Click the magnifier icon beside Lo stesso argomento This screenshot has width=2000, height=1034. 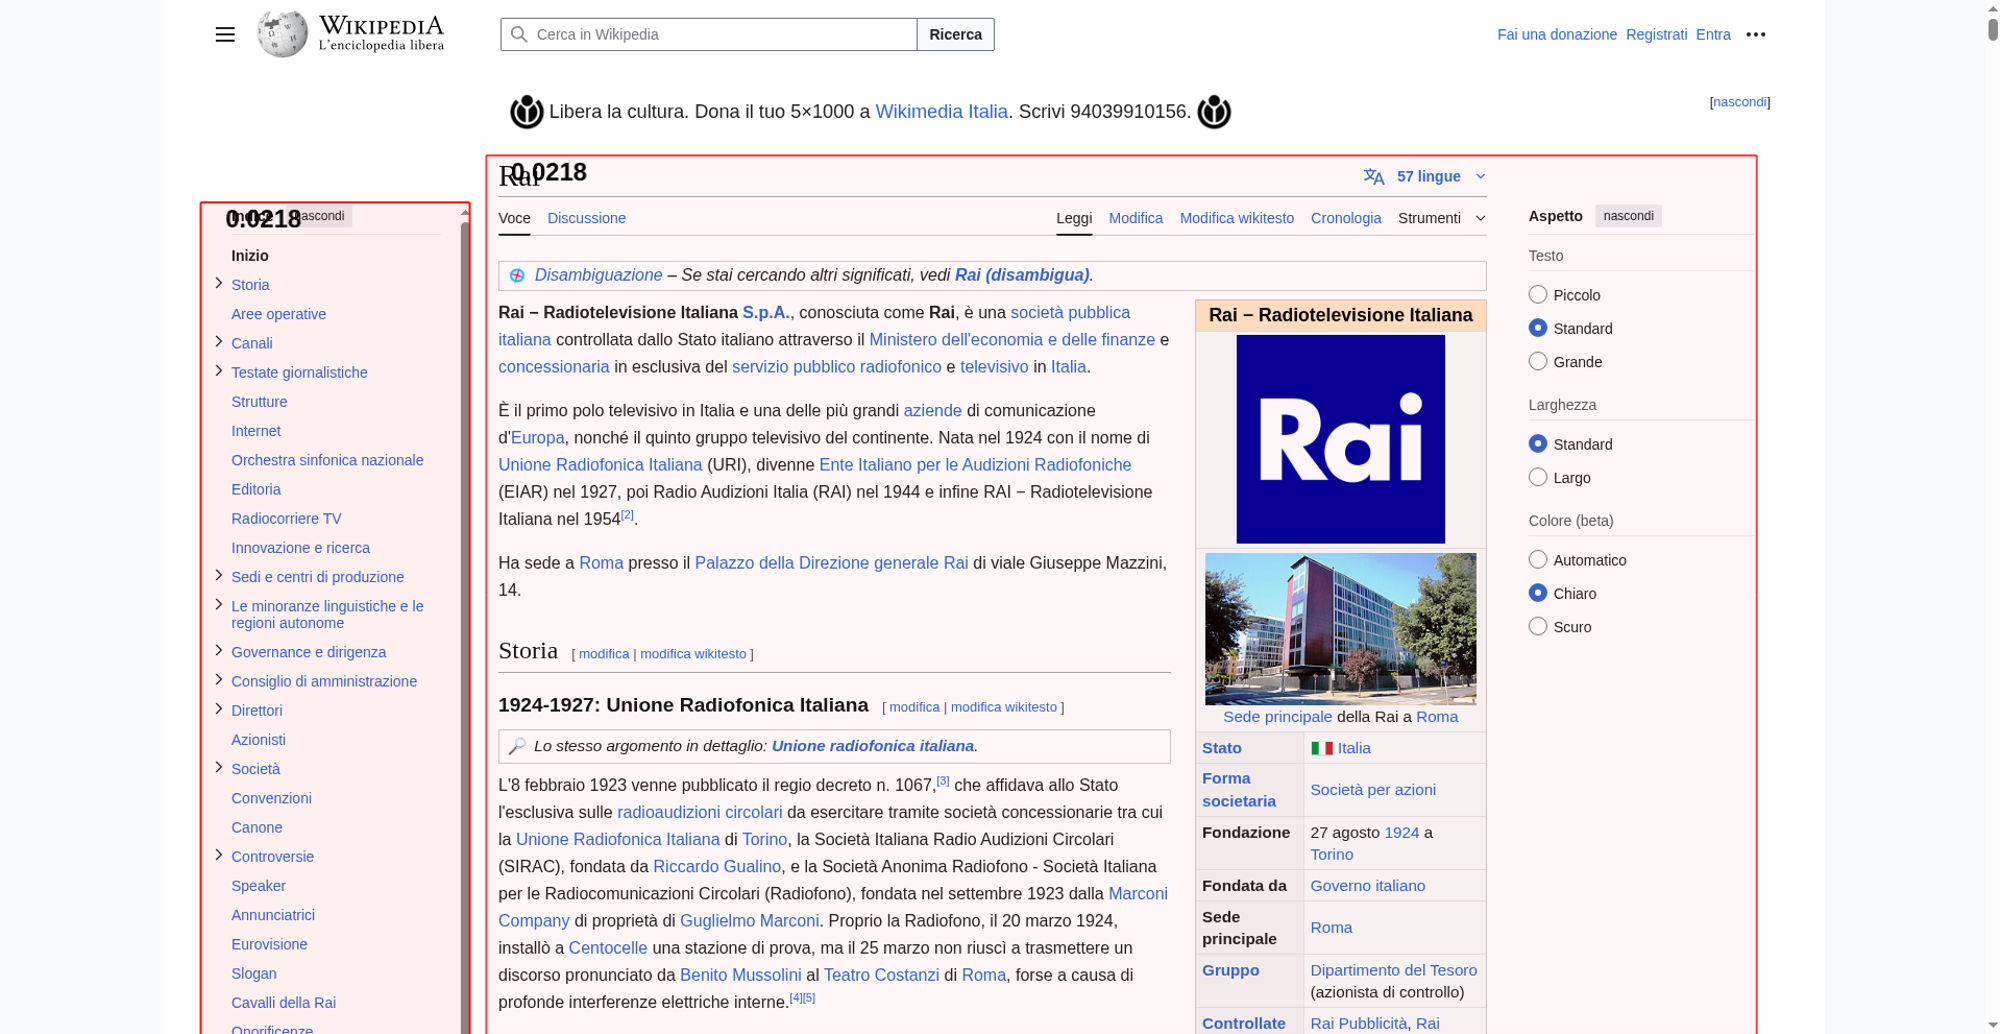517,746
